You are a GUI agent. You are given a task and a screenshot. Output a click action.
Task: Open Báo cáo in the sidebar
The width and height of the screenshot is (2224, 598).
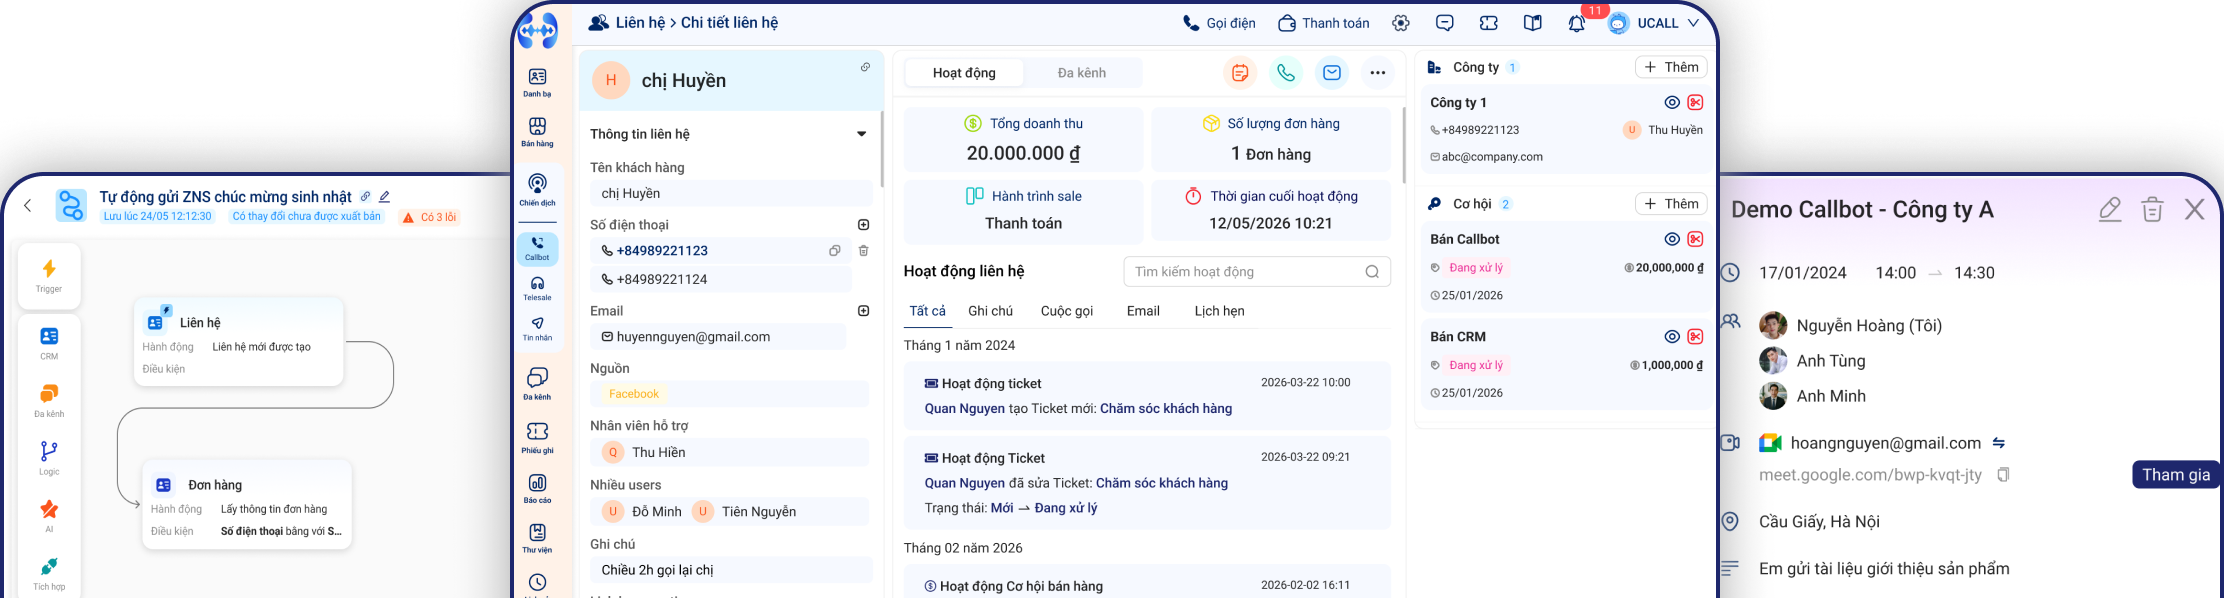tap(537, 488)
